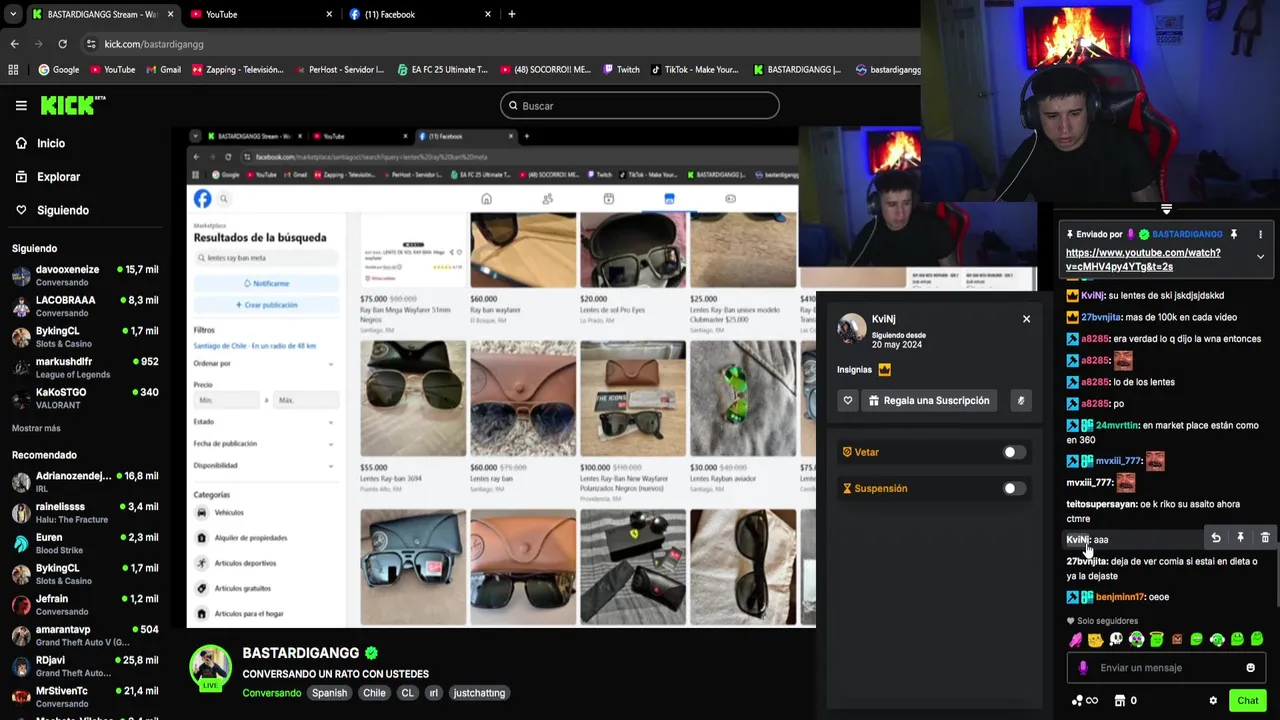The image size is (1280, 720).
Task: Delete KviNj's aaa chat message
Action: (1265, 538)
